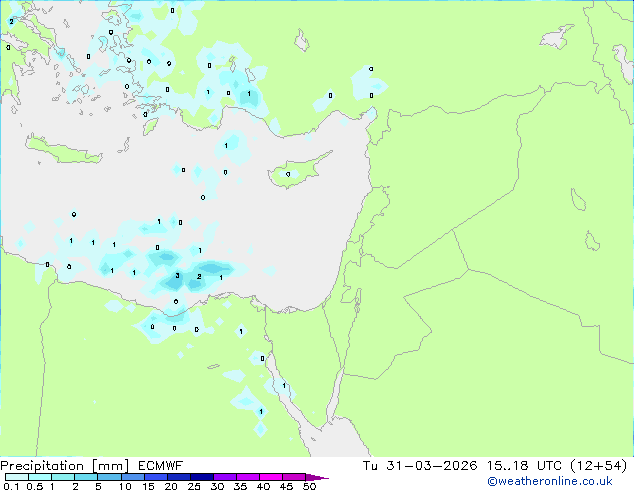Click the legend scale label '15'
This screenshot has width=634, height=490.
click(x=148, y=486)
